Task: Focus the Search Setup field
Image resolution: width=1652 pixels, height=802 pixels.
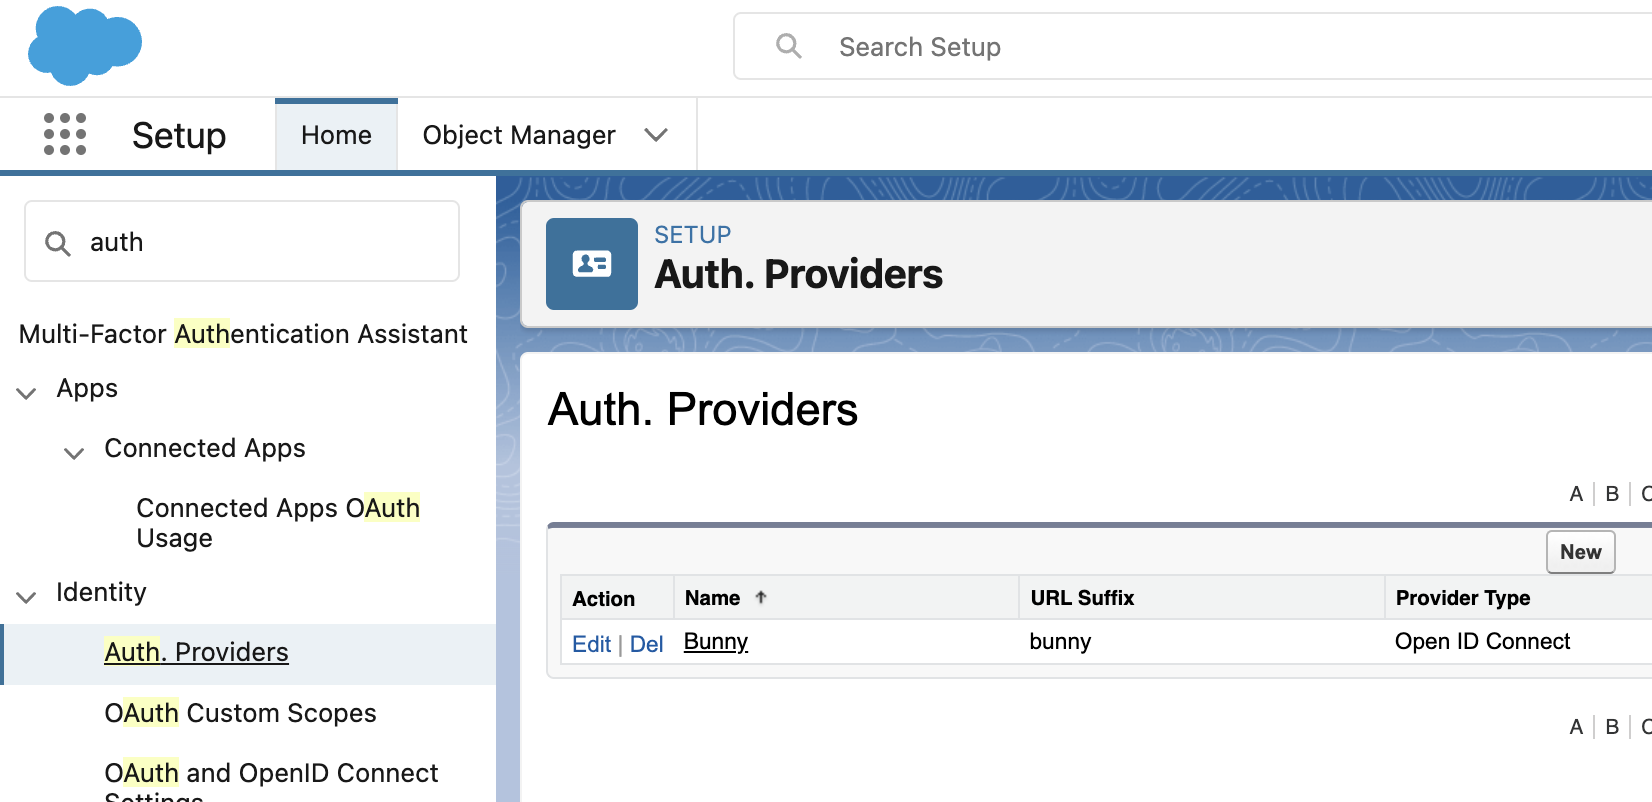Action: click(x=1192, y=46)
